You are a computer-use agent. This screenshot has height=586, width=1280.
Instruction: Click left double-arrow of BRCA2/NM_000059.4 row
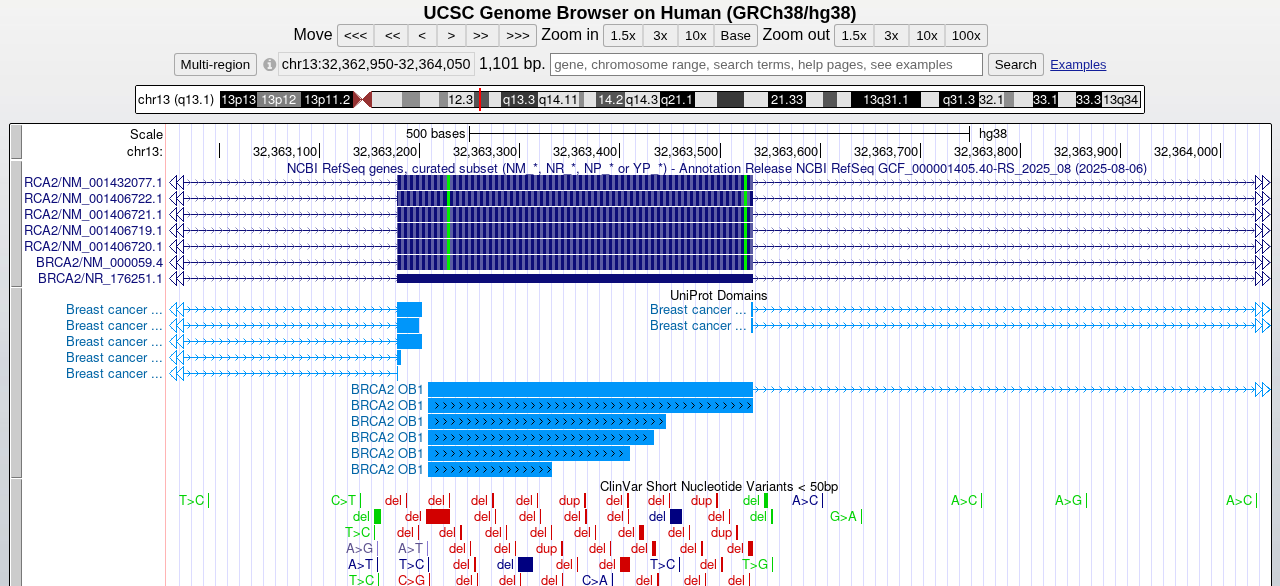pyautogui.click(x=176, y=263)
